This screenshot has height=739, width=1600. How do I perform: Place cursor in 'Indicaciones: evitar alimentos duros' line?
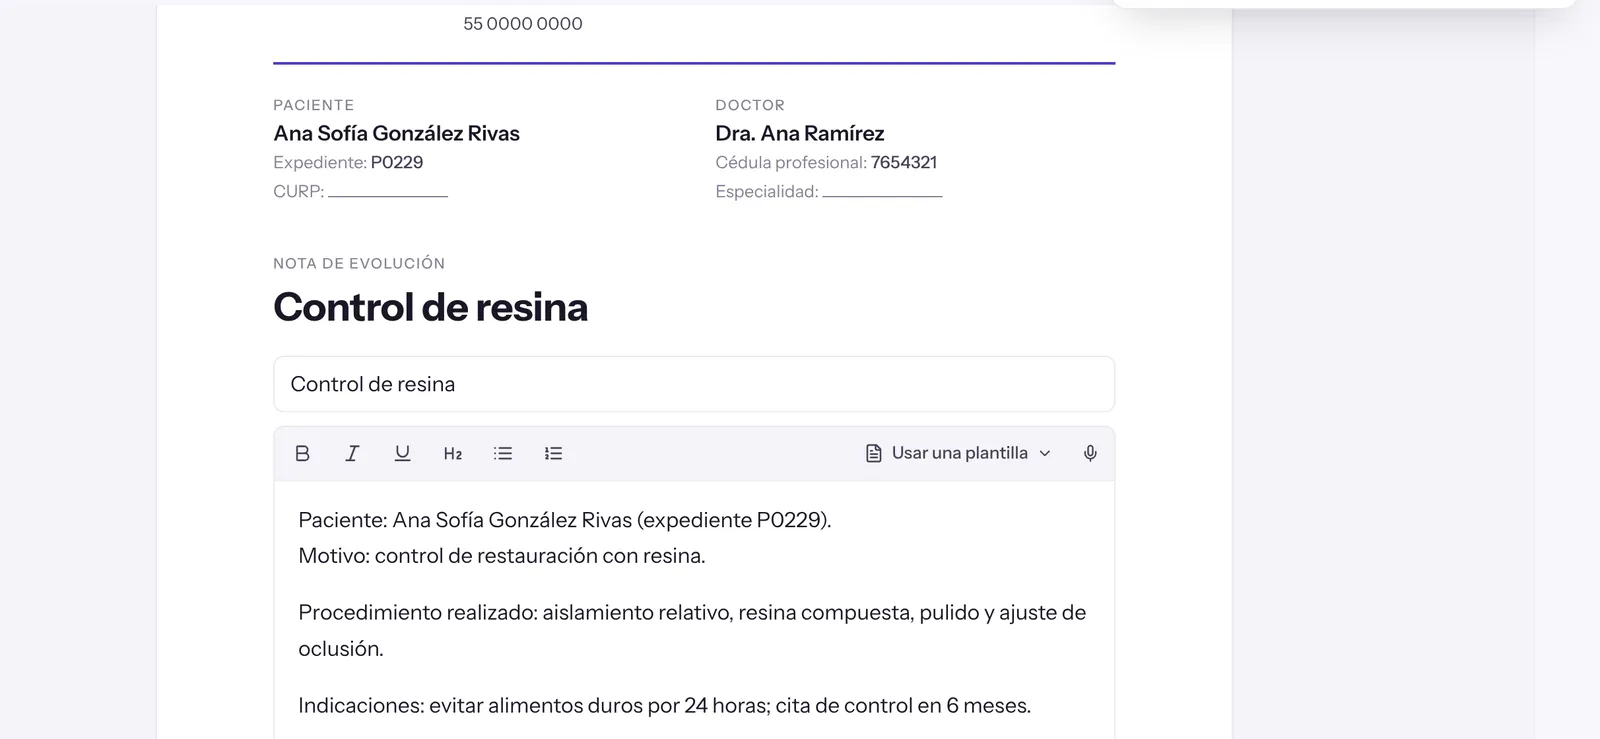tap(664, 705)
